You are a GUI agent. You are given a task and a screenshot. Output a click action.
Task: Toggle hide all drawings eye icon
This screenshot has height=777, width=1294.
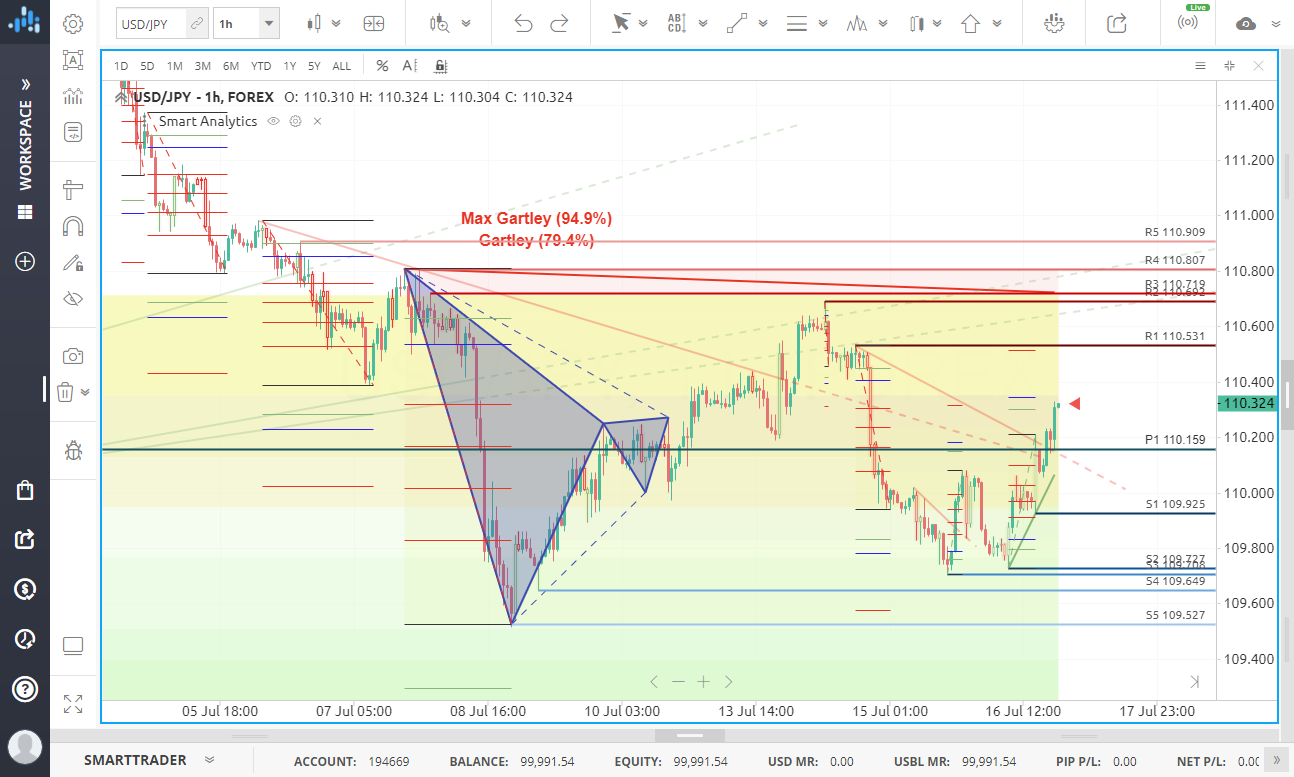[x=73, y=298]
